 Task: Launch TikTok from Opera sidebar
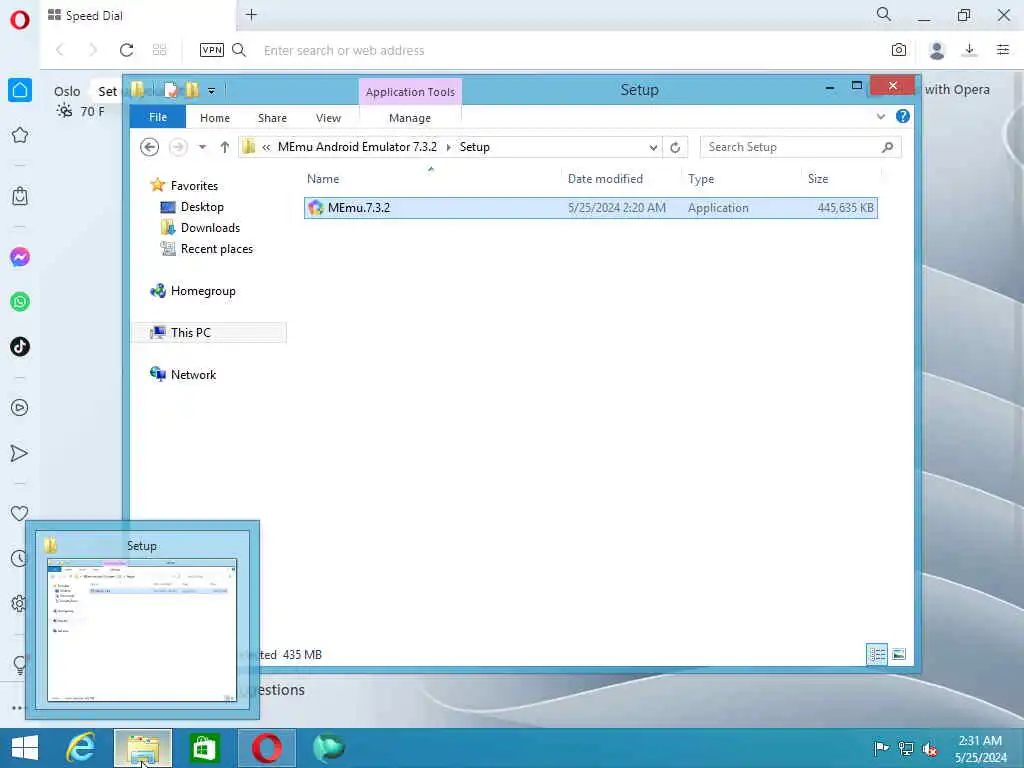tap(20, 346)
